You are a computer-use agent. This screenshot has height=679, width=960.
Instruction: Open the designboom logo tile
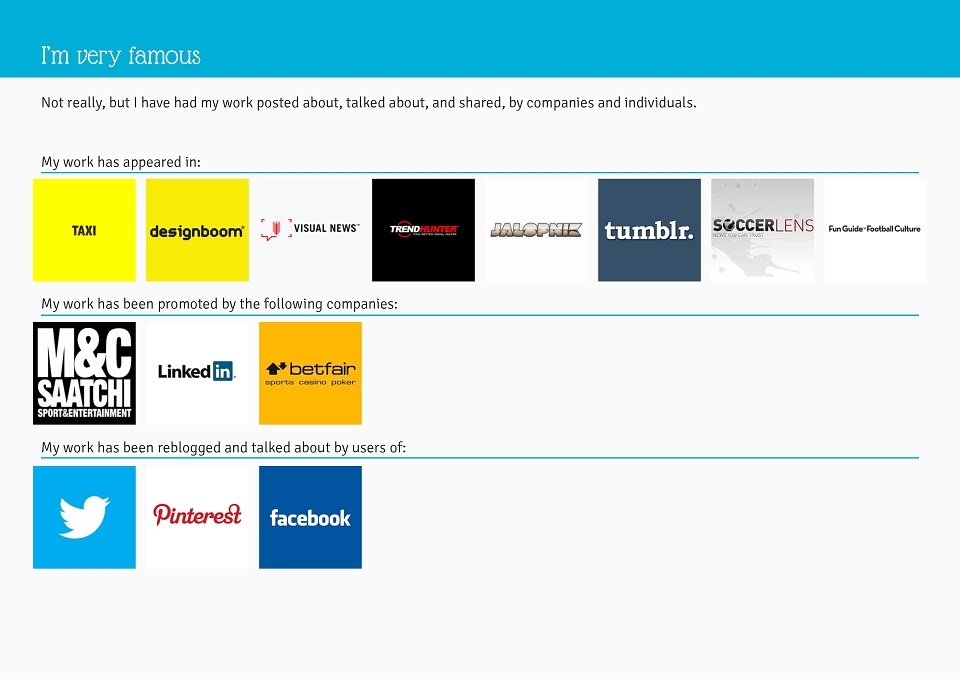[x=197, y=230]
